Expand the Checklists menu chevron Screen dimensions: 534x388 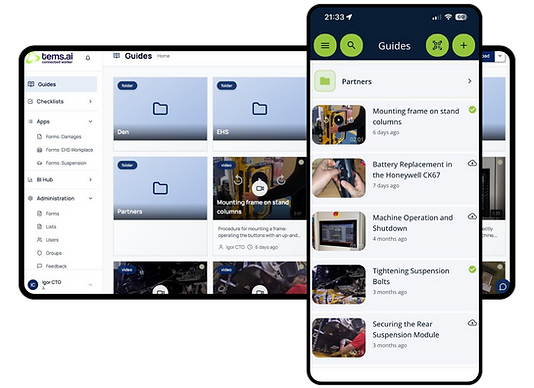(x=90, y=101)
